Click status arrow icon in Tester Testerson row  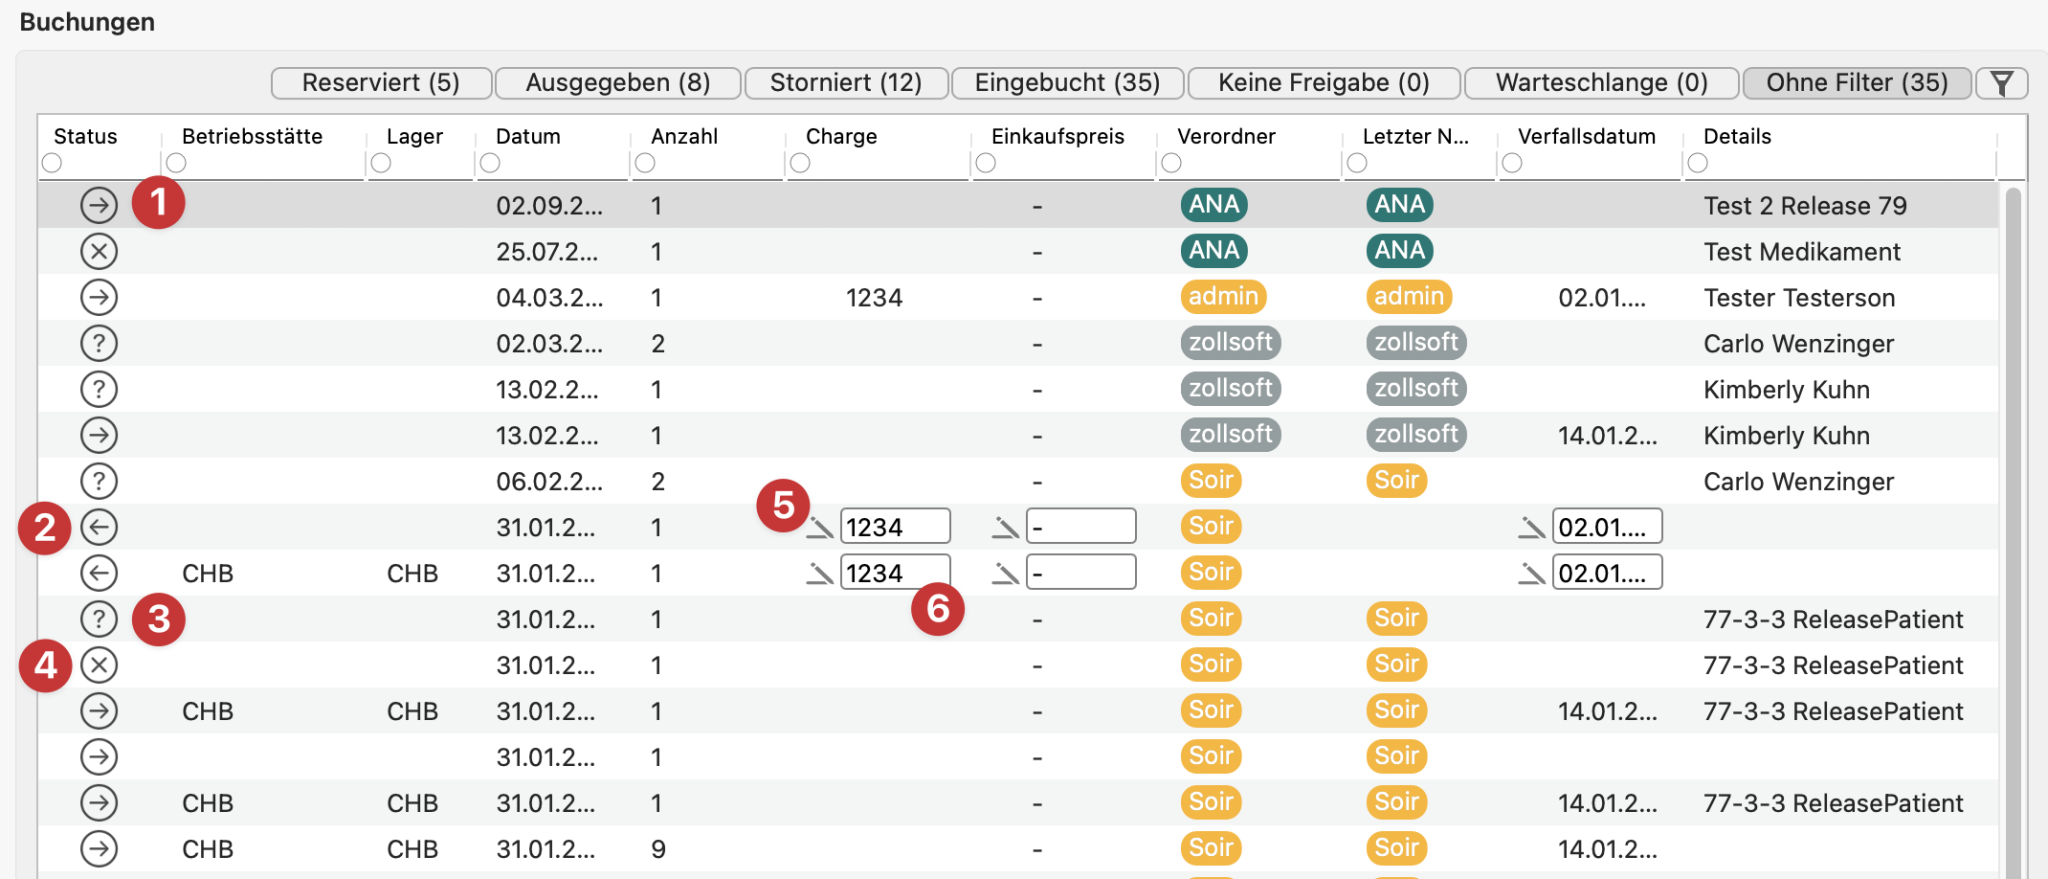[99, 297]
